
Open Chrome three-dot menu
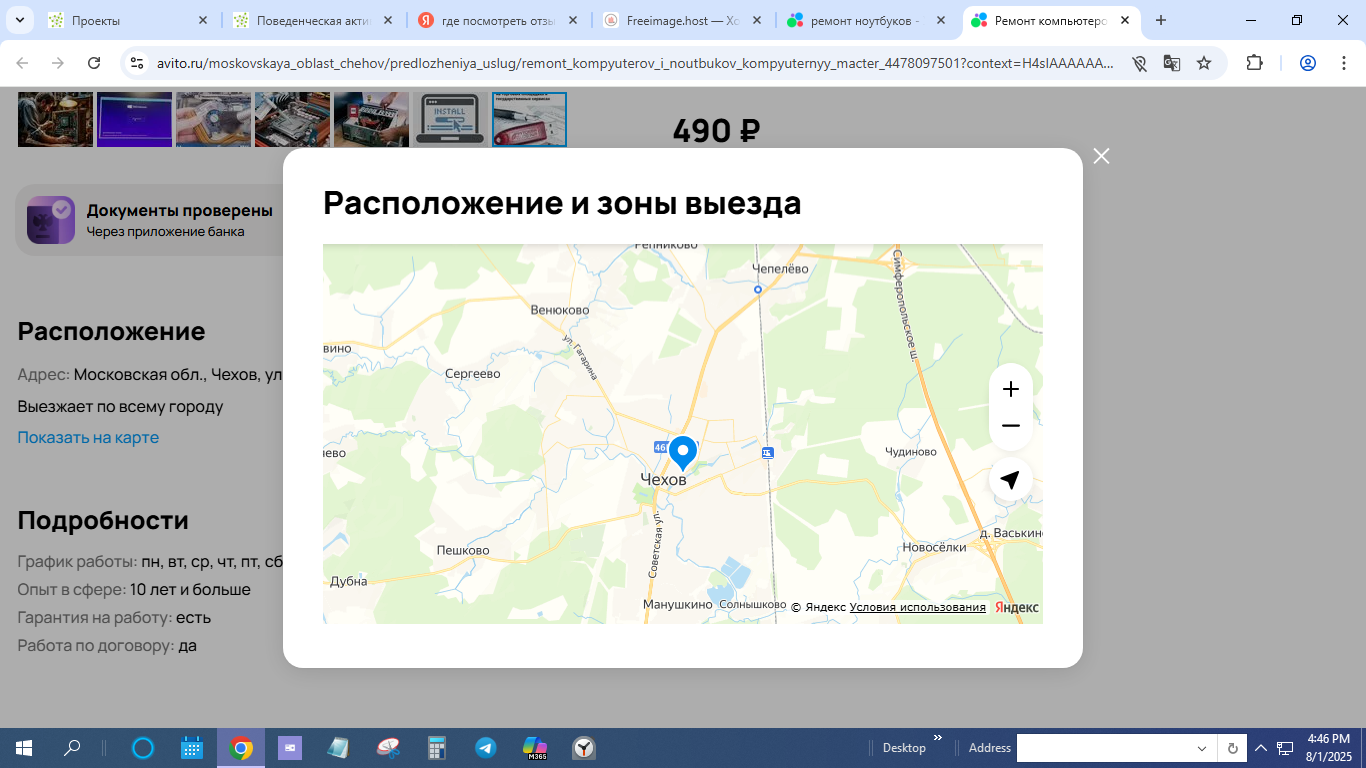click(x=1341, y=63)
